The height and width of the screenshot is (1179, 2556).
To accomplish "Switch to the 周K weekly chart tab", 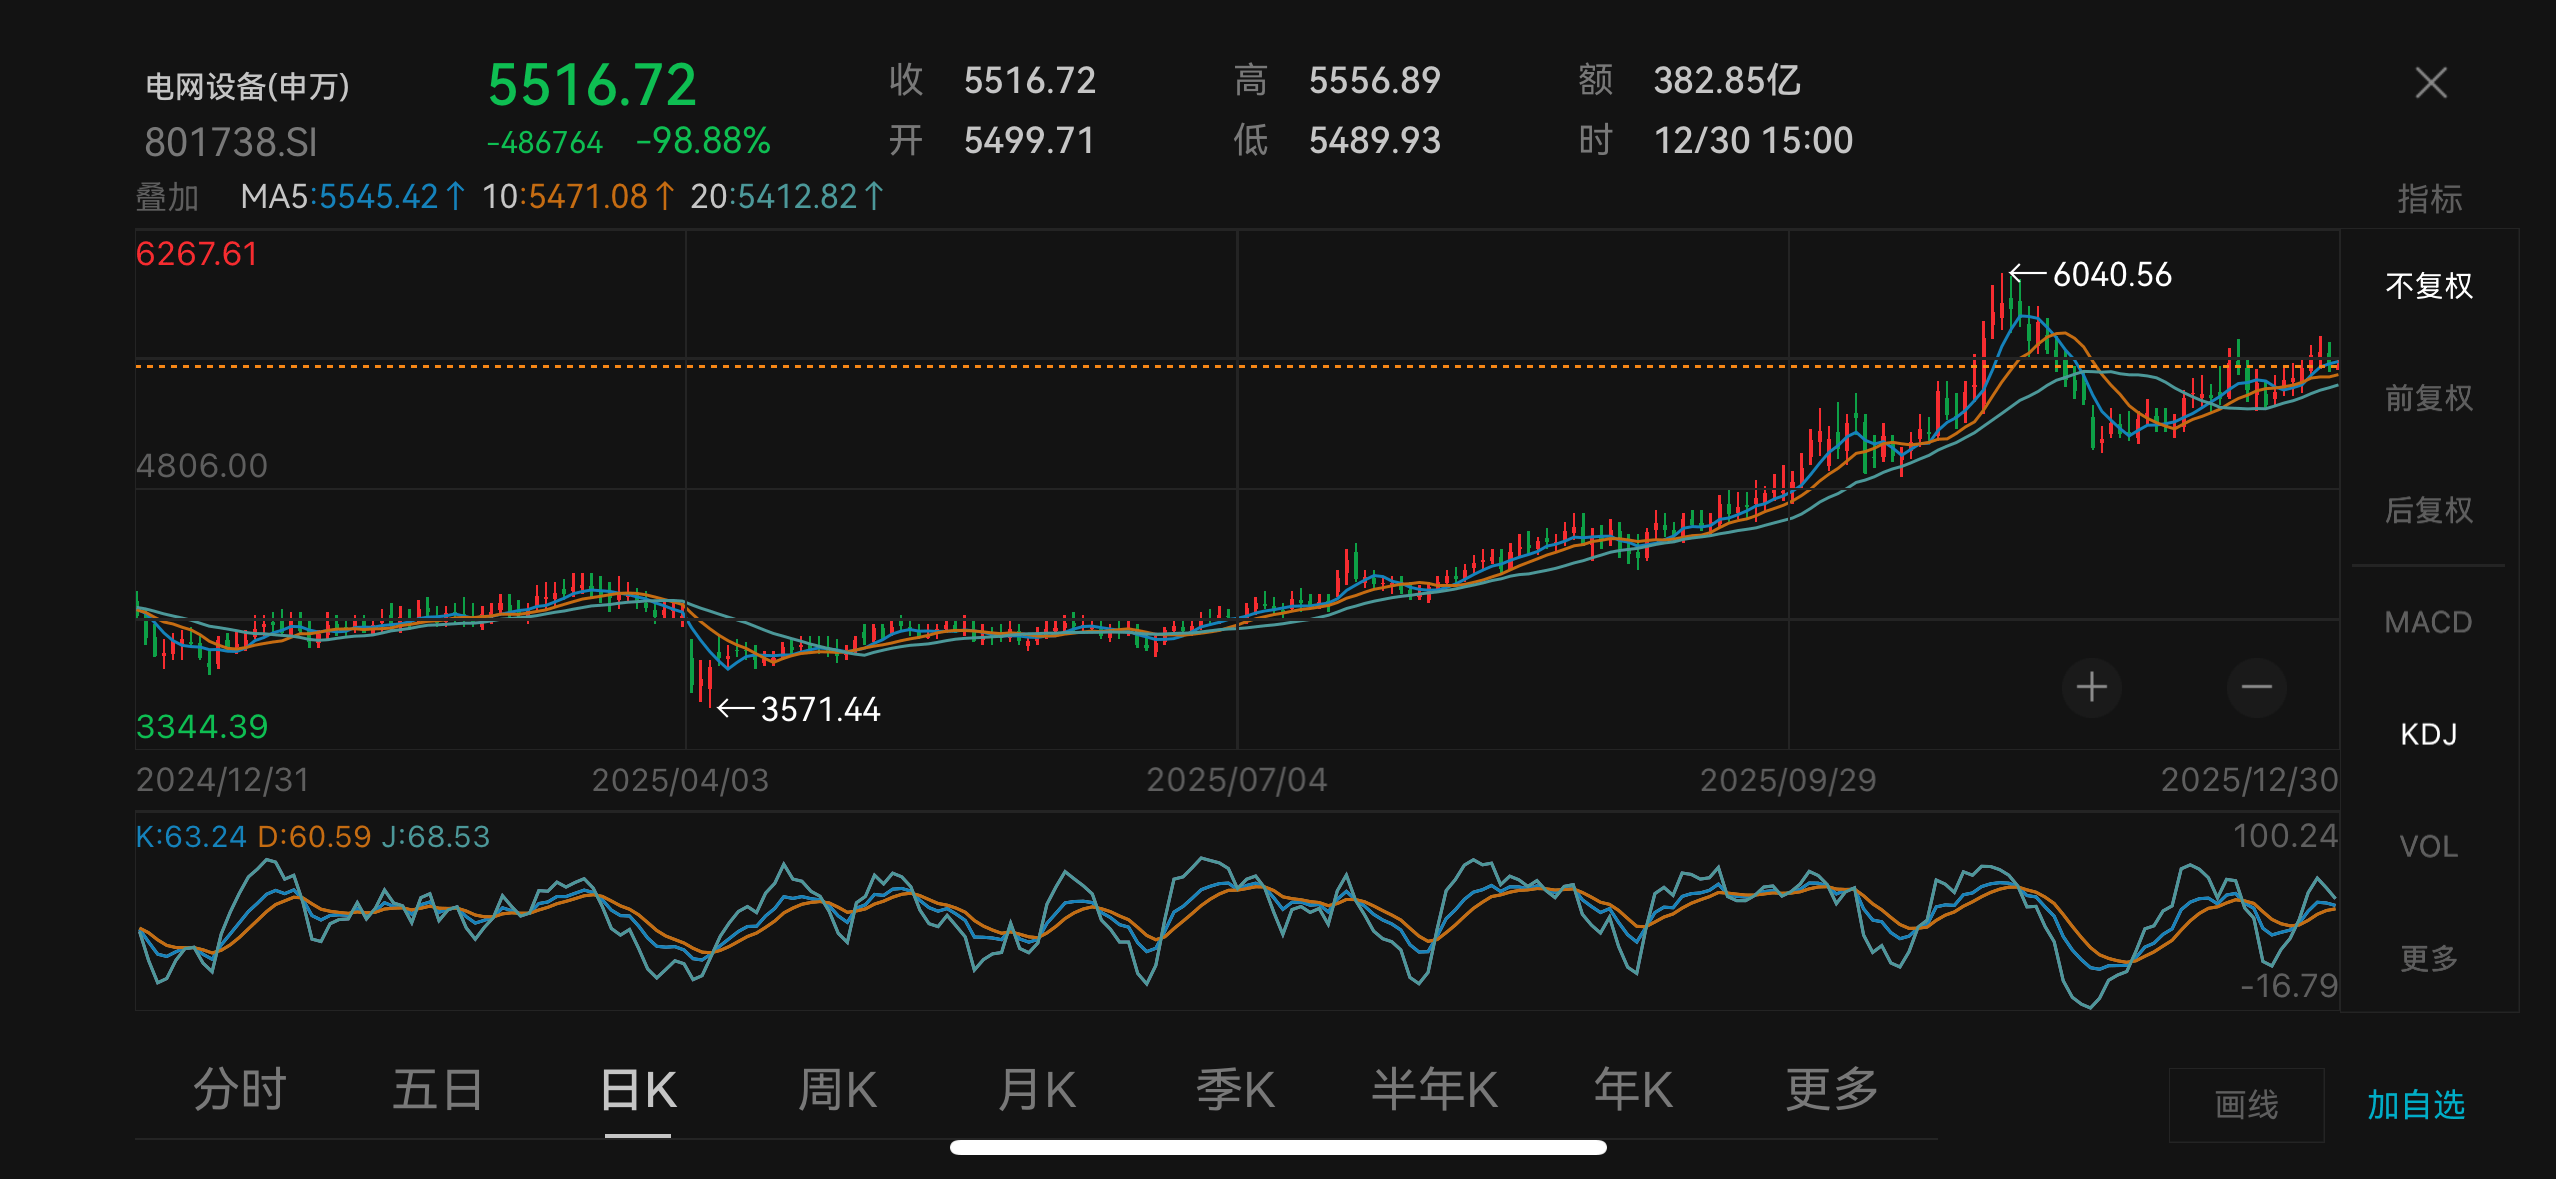I will (838, 1090).
